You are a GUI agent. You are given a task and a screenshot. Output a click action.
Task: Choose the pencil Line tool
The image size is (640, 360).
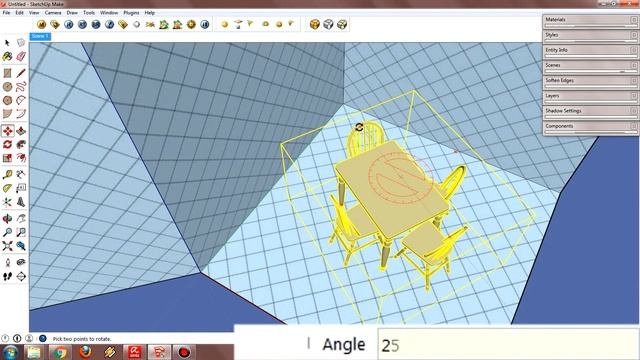[x=21, y=73]
